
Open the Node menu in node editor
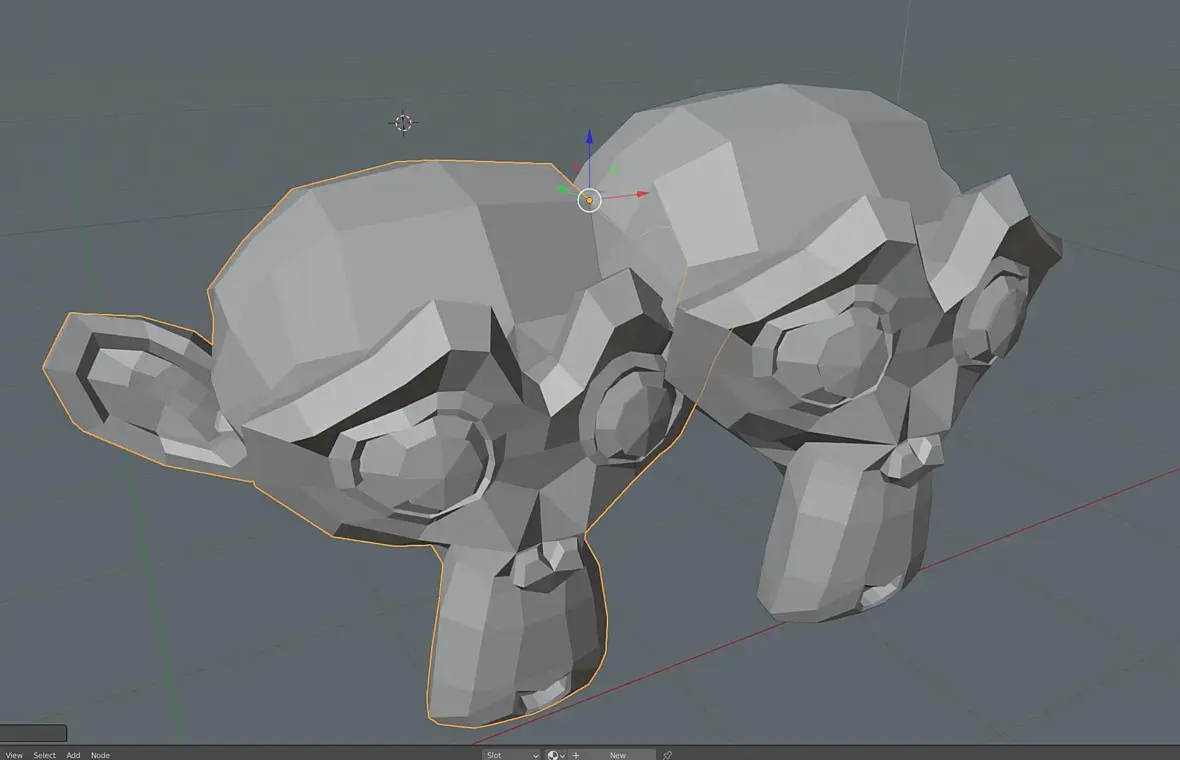click(x=100, y=755)
